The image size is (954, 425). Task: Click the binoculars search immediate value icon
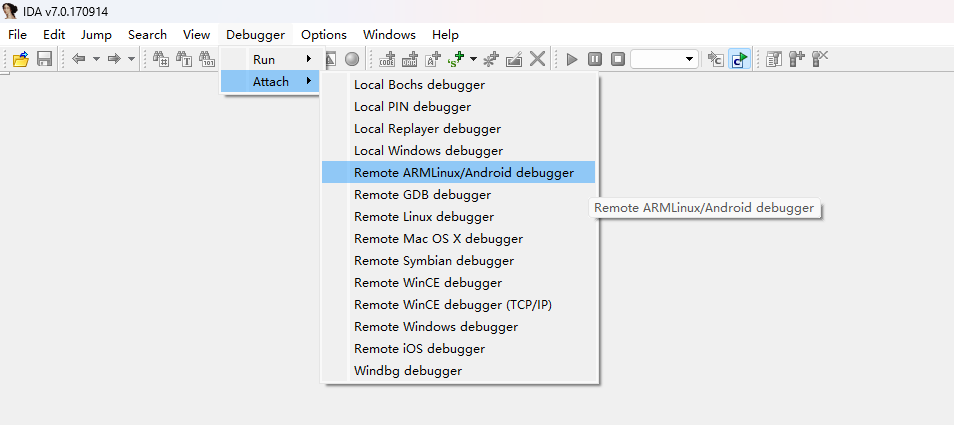point(161,59)
